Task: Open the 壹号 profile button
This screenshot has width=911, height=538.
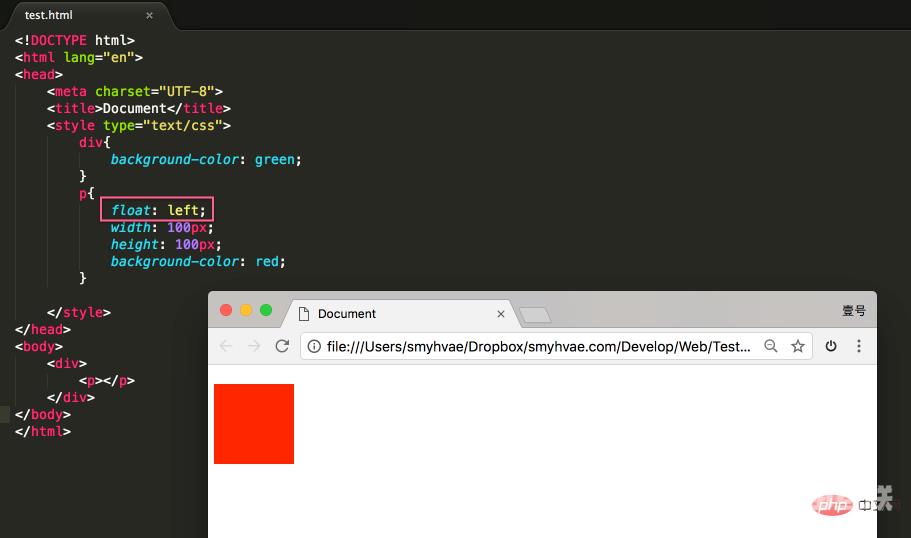Action: (854, 311)
